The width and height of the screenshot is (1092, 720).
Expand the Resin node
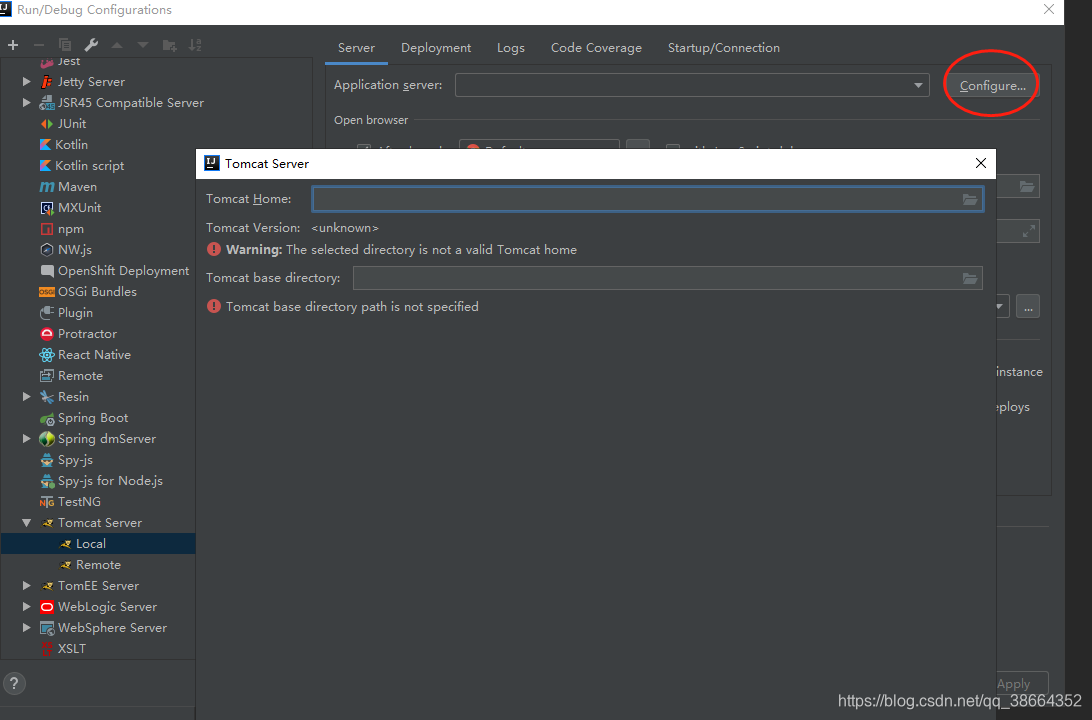26,397
